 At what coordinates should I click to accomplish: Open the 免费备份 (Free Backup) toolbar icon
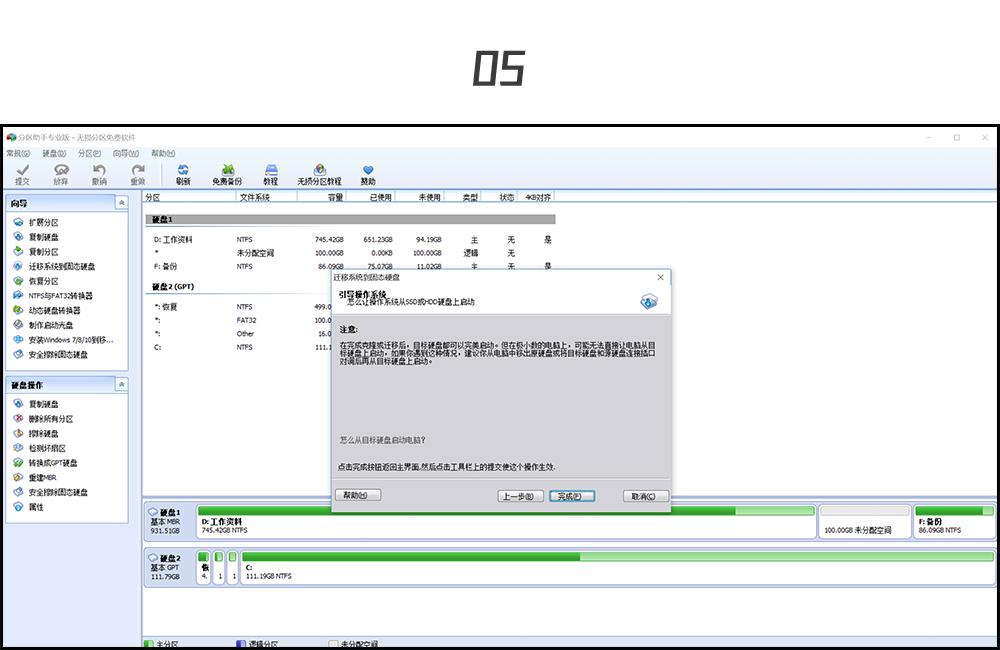click(227, 172)
